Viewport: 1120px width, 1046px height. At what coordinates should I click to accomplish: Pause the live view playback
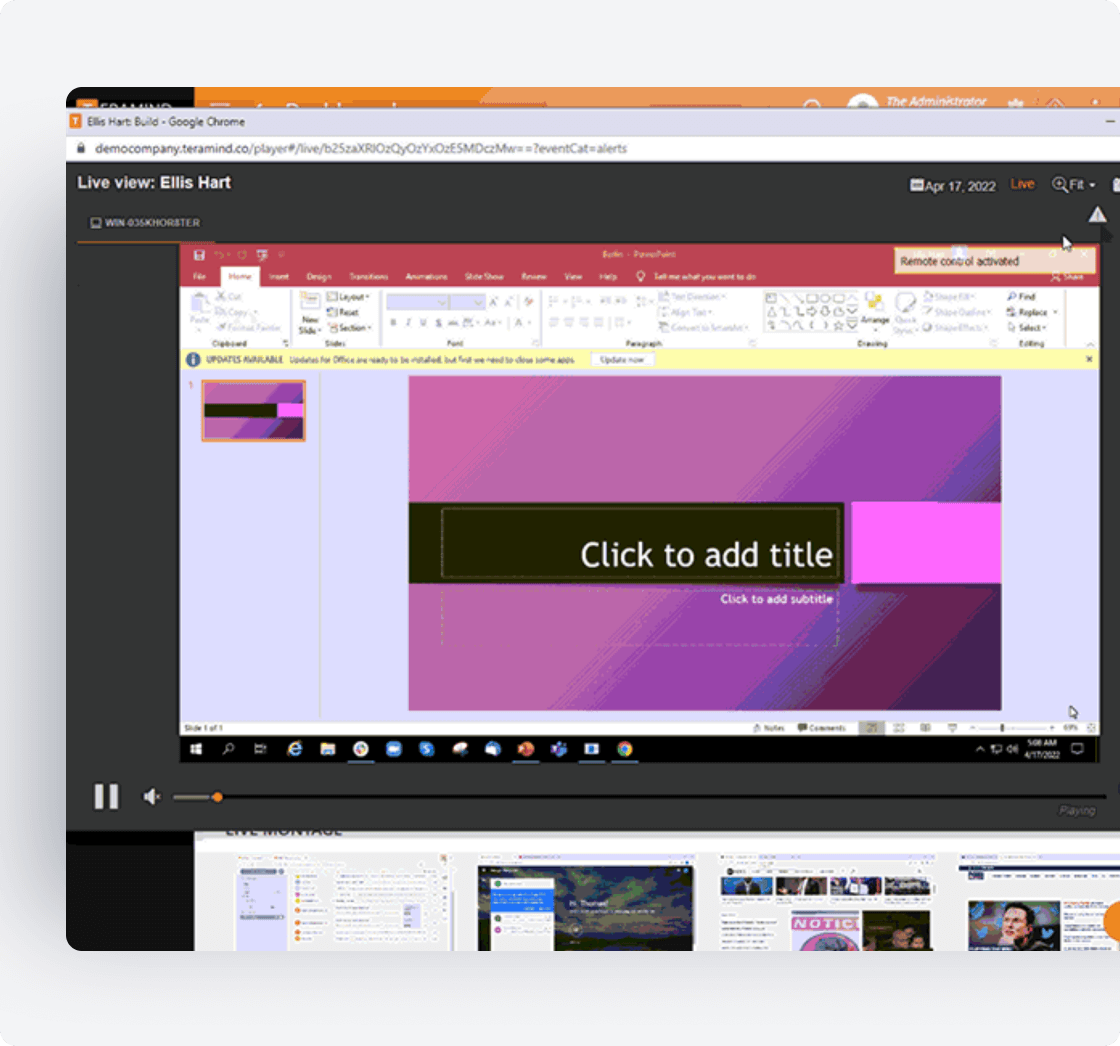[x=106, y=796]
